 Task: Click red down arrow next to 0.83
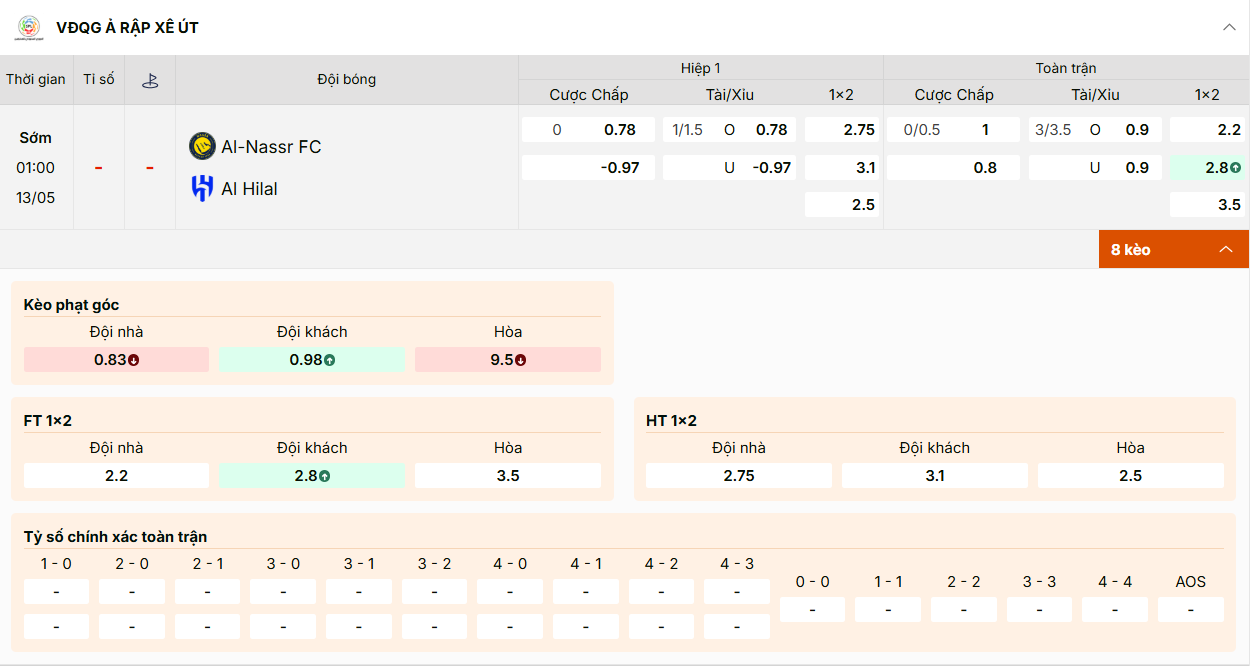coord(134,360)
